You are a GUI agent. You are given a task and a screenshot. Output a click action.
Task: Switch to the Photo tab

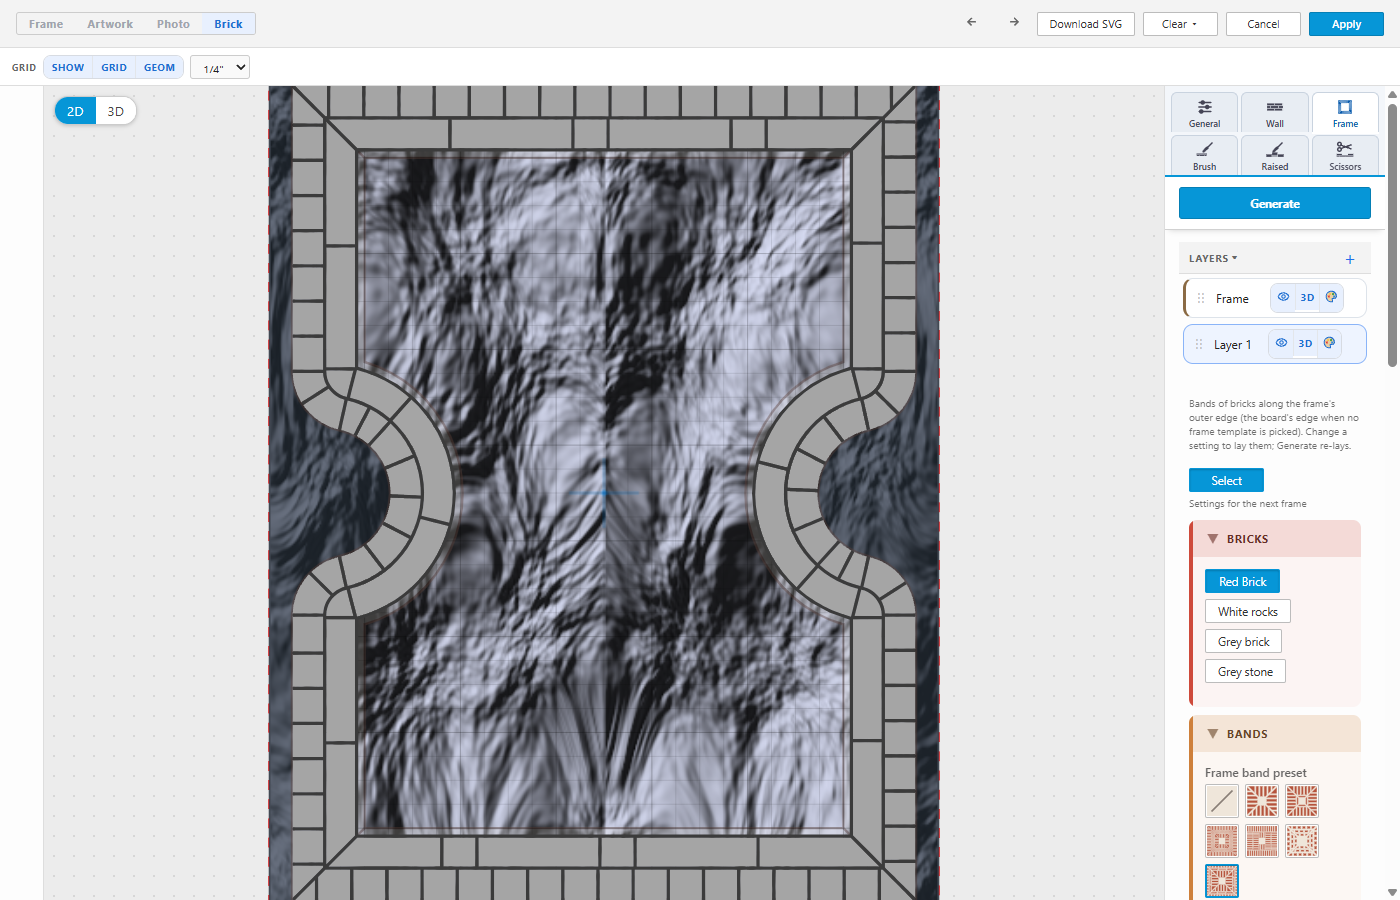click(173, 24)
